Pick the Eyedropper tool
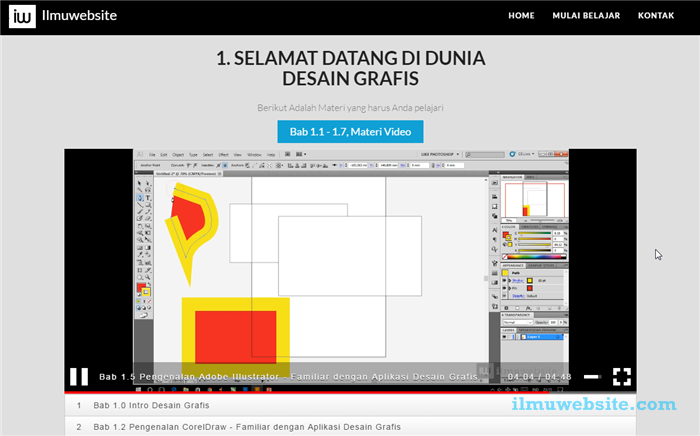The height and width of the screenshot is (436, 700). click(140, 254)
